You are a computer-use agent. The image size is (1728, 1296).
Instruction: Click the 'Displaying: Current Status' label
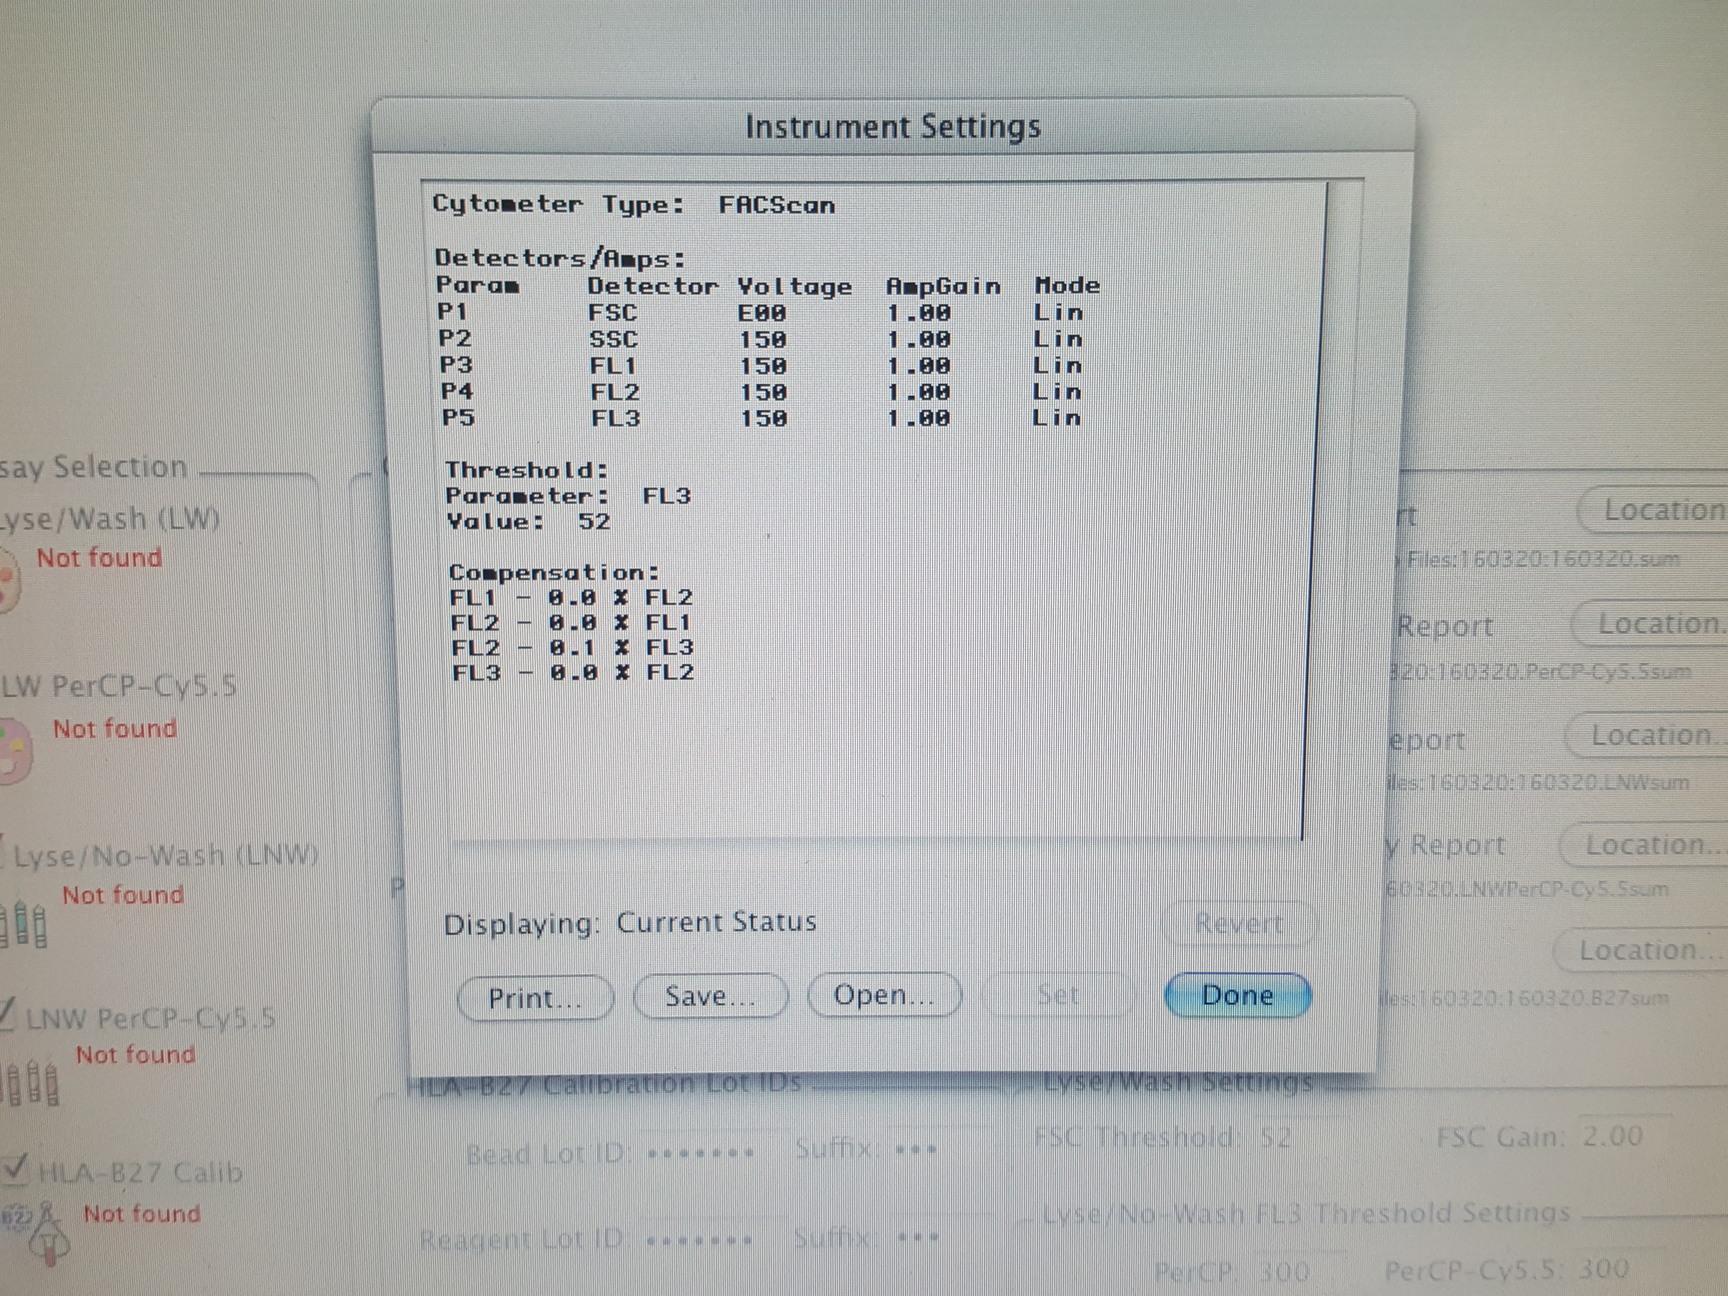(630, 923)
